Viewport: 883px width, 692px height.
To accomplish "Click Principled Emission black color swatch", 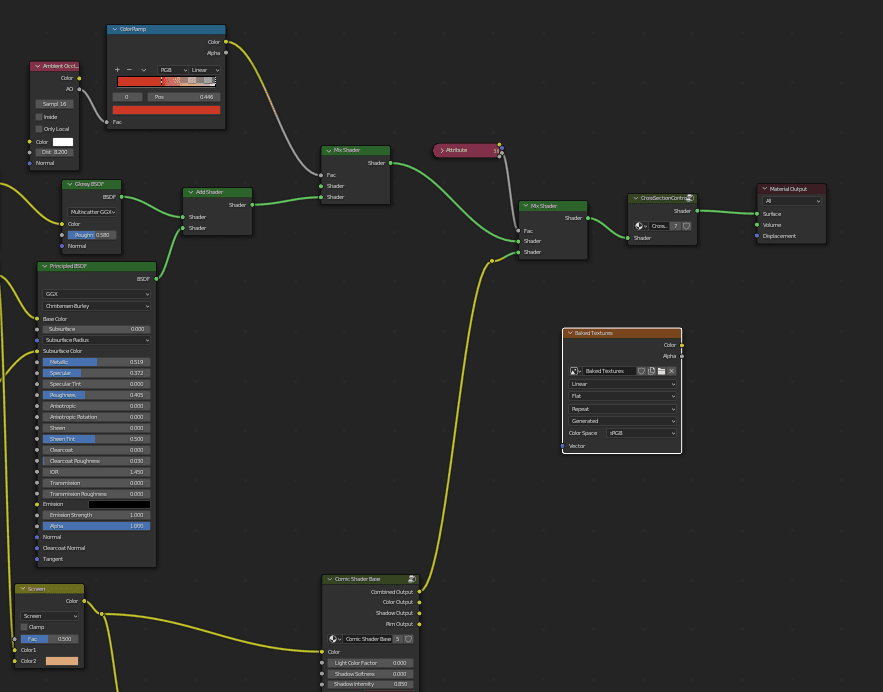I will (119, 505).
